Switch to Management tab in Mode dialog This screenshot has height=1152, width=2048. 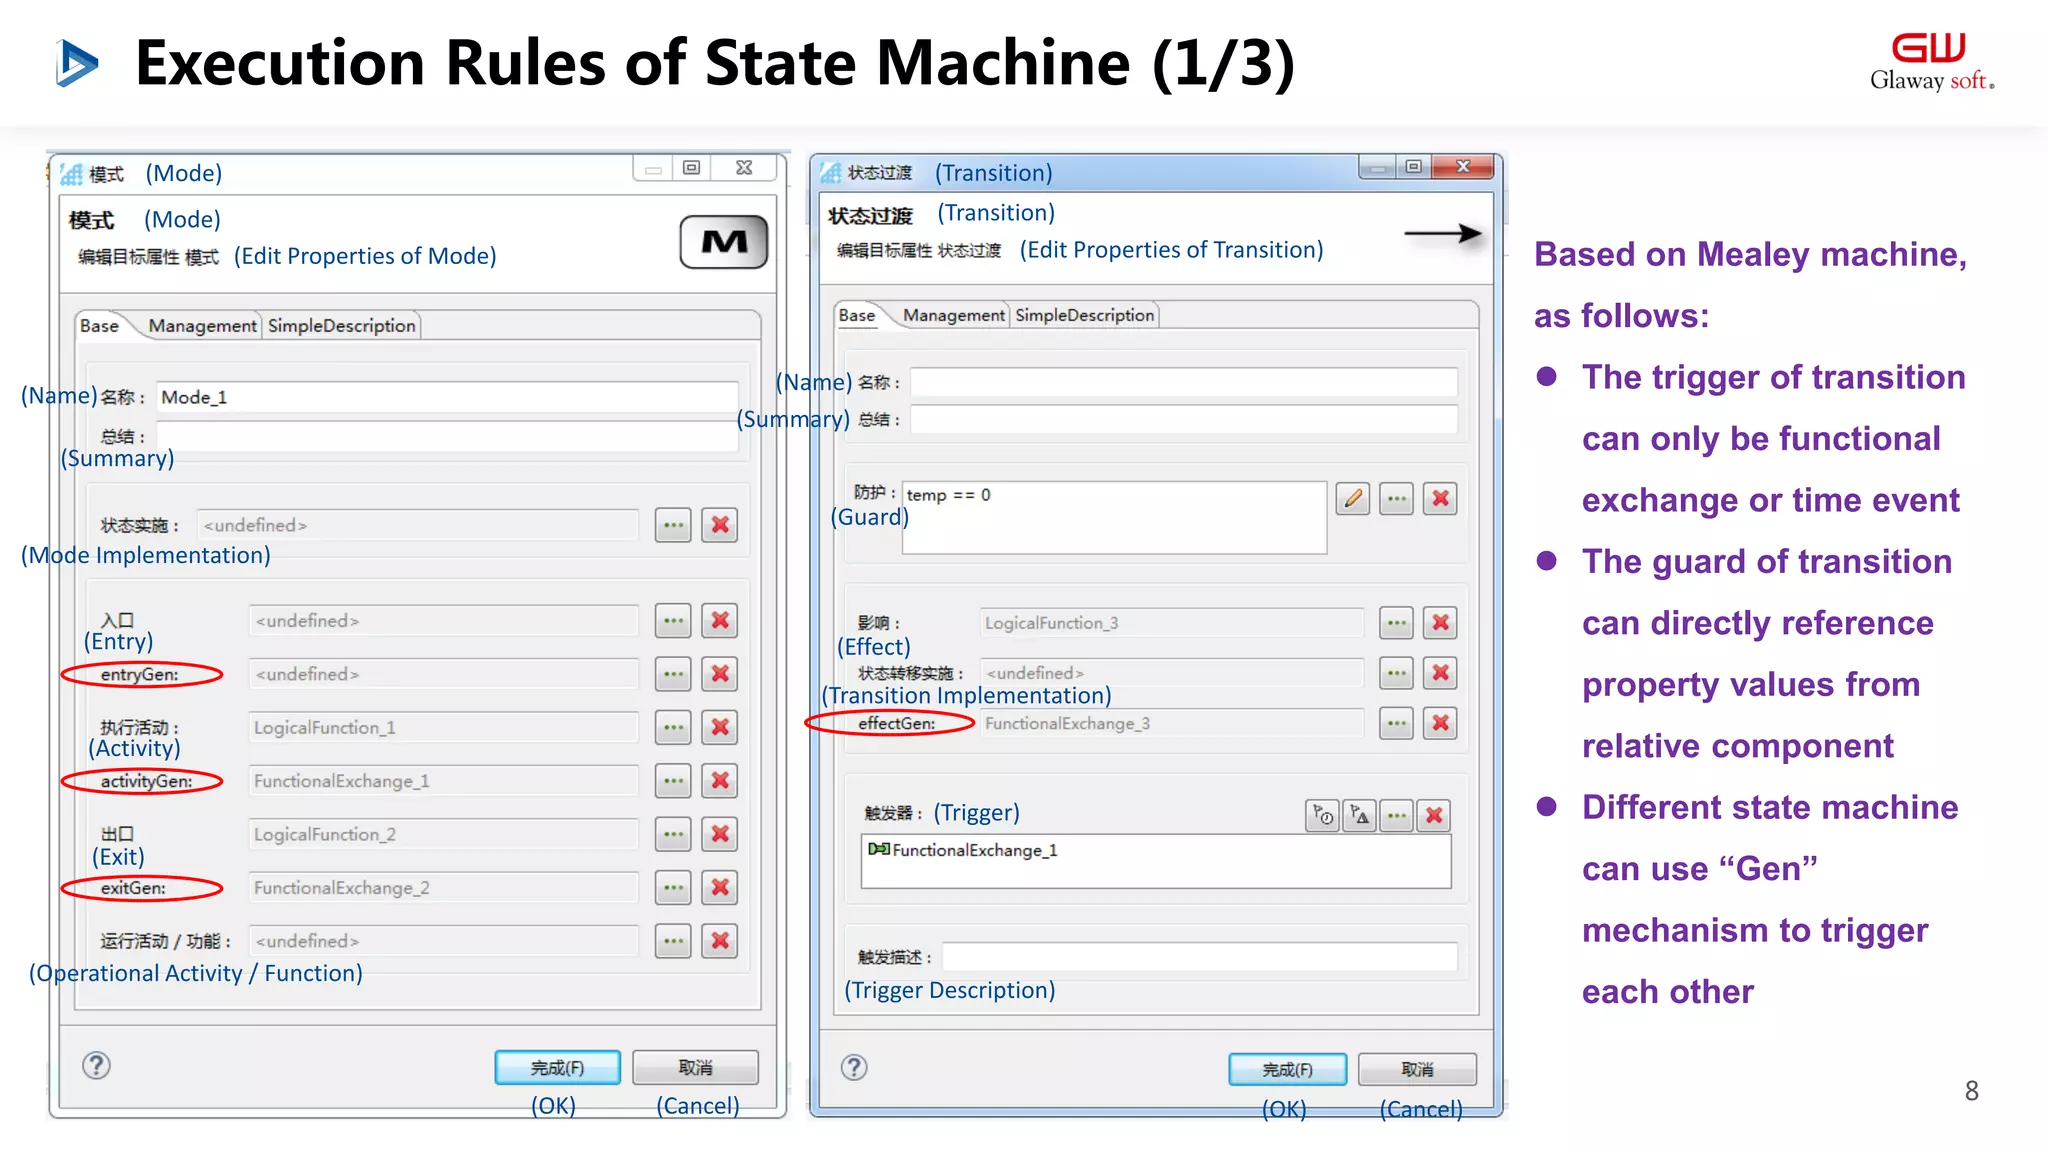click(x=203, y=326)
